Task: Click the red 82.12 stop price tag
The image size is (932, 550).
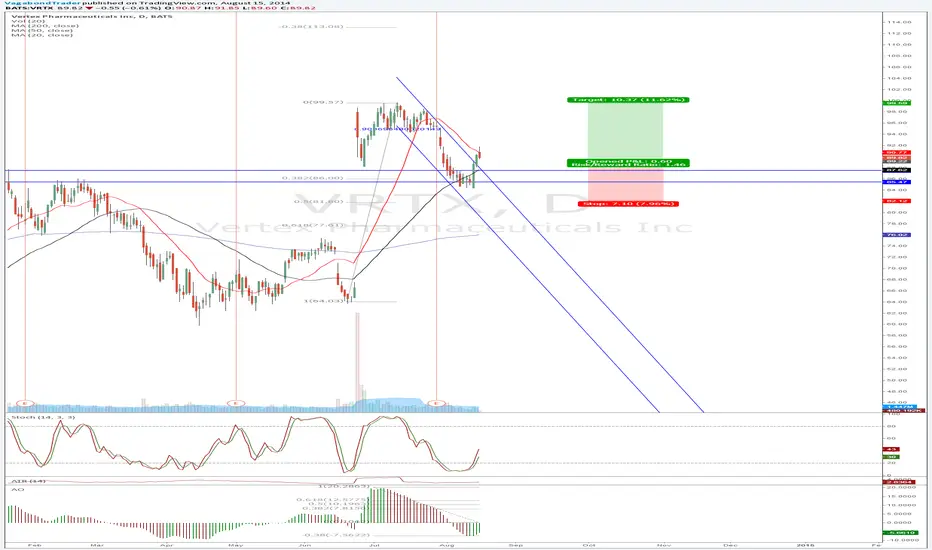Action: pyautogui.click(x=896, y=201)
